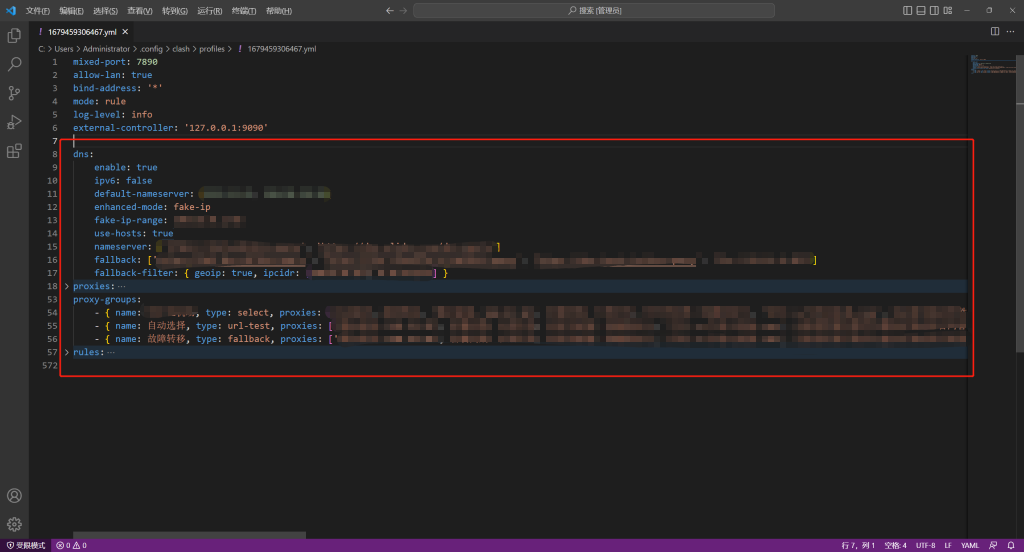Screen dimensions: 1024x552
Task: Go forward with the right arrow
Action: point(403,10)
